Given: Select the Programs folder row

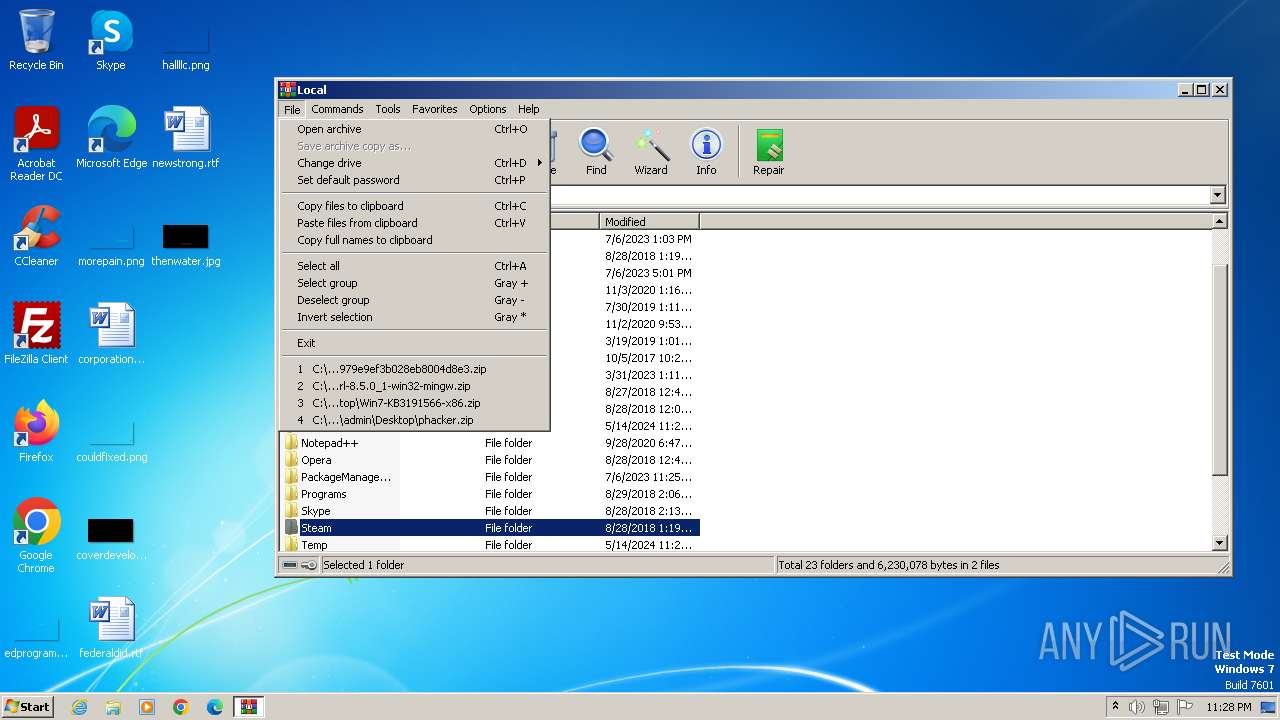Looking at the screenshot, I should tap(490, 494).
